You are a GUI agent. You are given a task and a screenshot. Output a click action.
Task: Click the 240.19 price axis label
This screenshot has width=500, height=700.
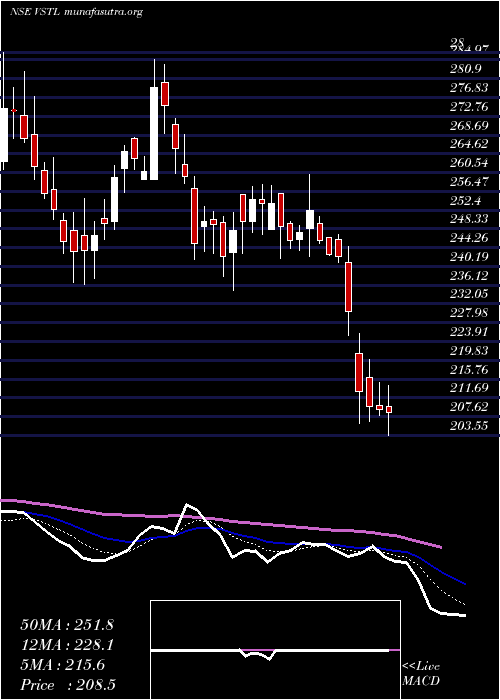point(469,257)
